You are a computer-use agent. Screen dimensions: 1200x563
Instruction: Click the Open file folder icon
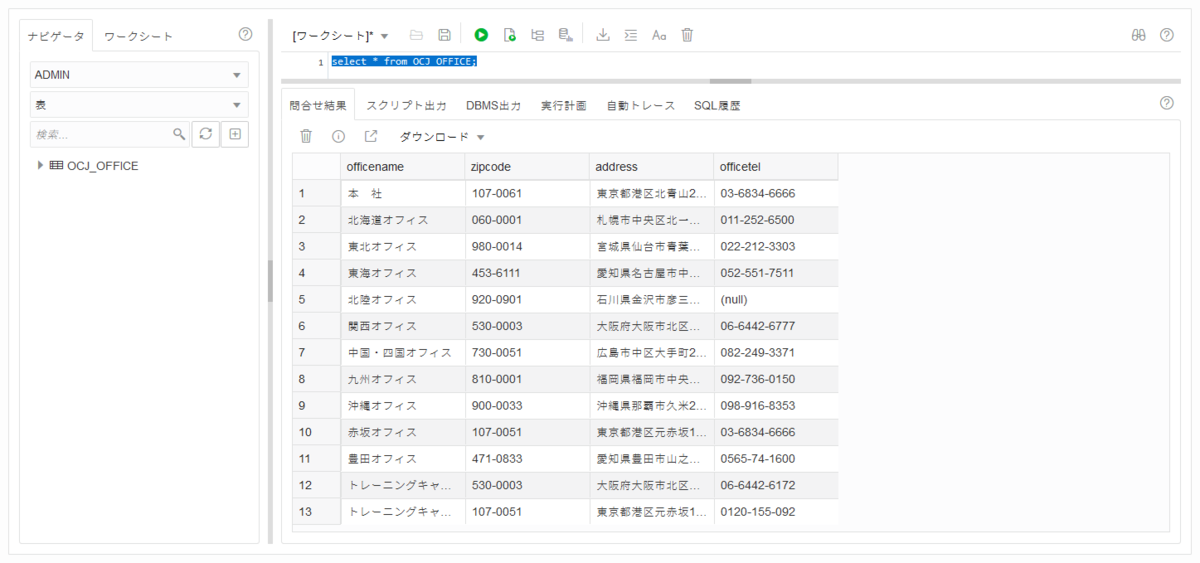point(417,35)
